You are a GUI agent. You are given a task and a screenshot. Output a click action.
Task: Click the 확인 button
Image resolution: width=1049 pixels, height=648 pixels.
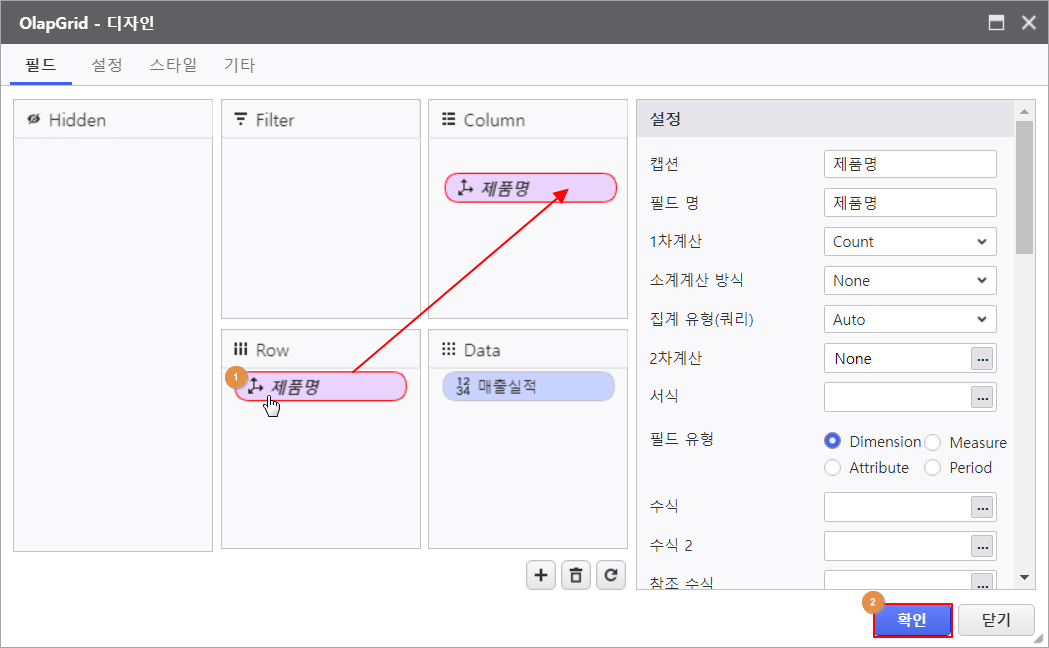point(913,620)
